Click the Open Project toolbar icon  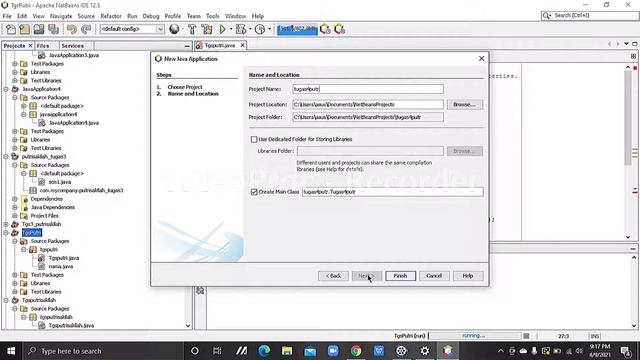point(39,29)
